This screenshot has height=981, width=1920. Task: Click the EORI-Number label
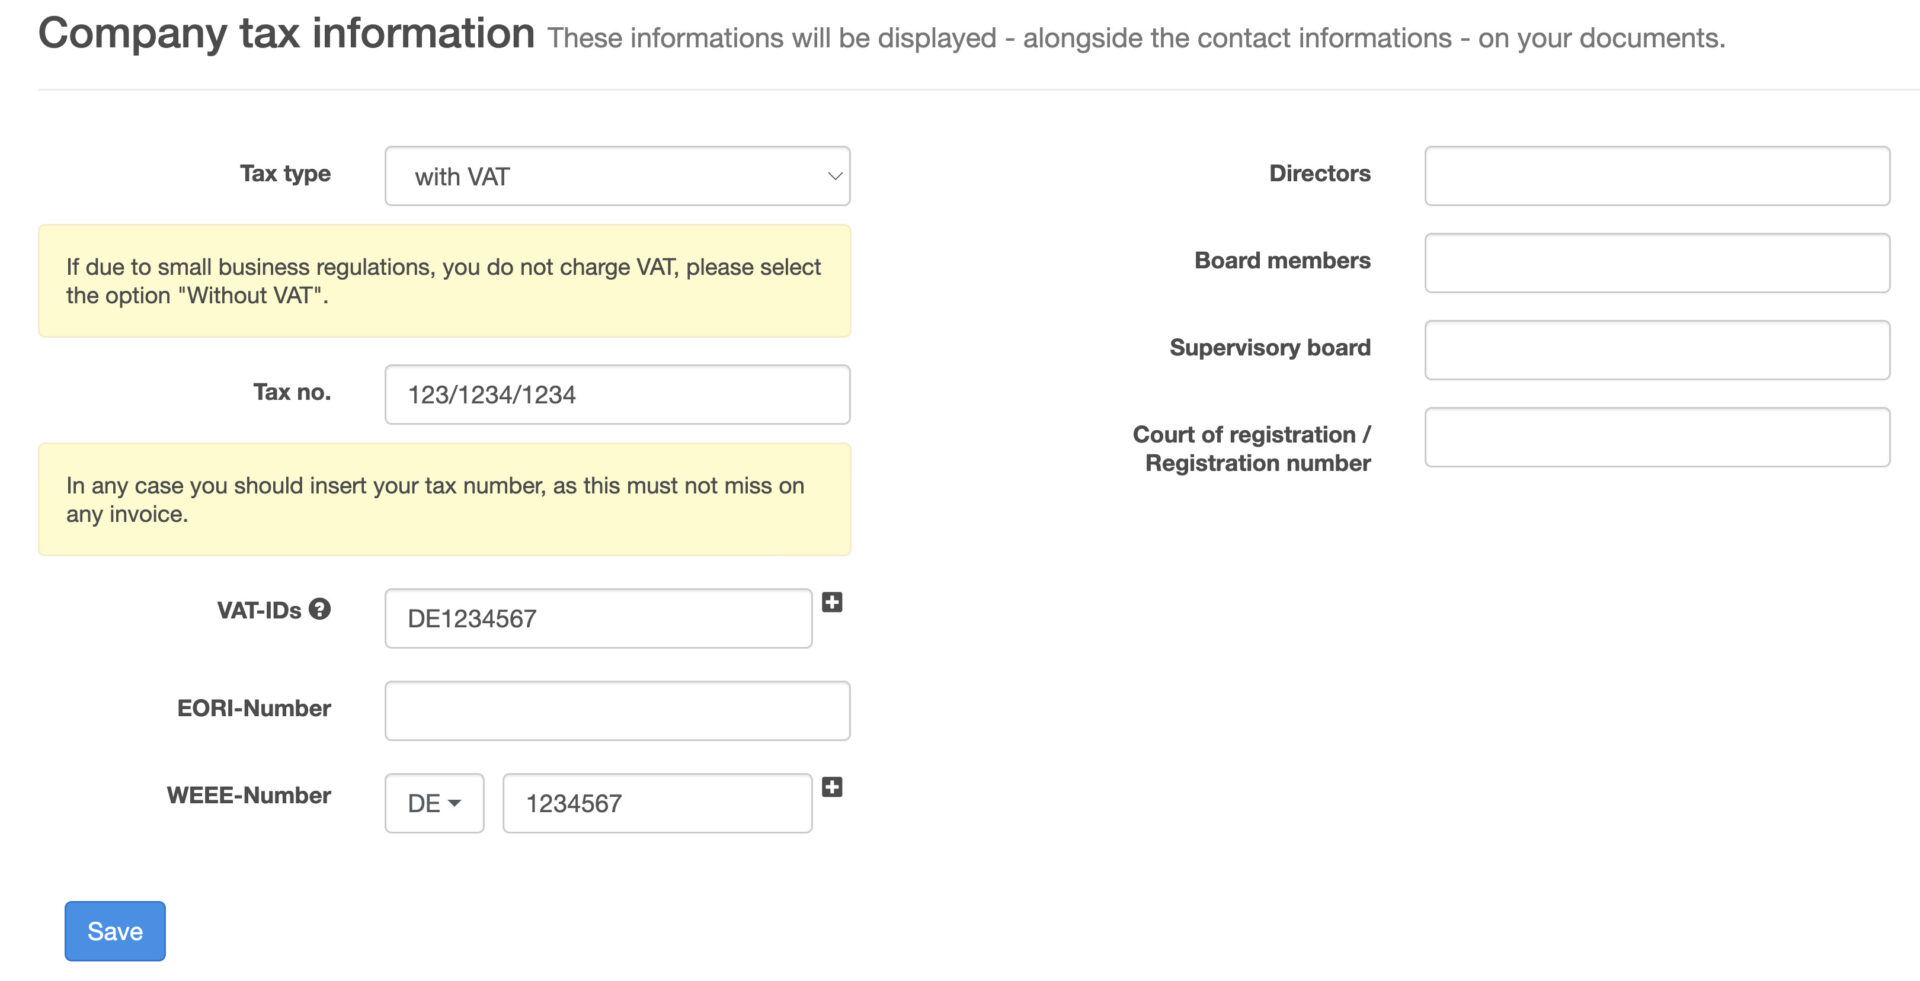(x=254, y=708)
